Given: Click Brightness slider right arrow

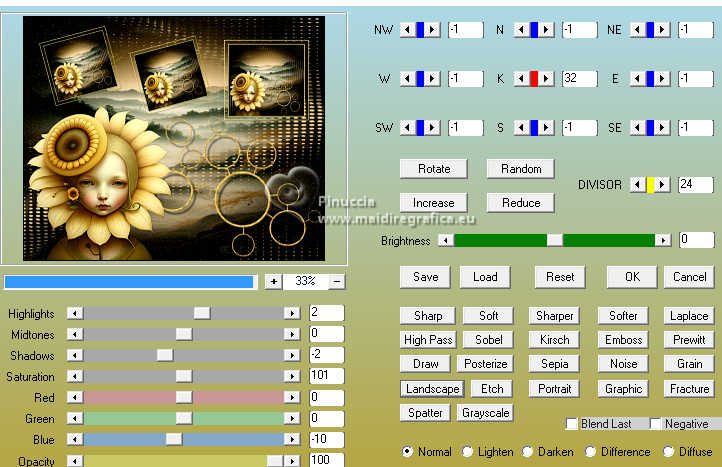Looking at the screenshot, I should tap(663, 240).
